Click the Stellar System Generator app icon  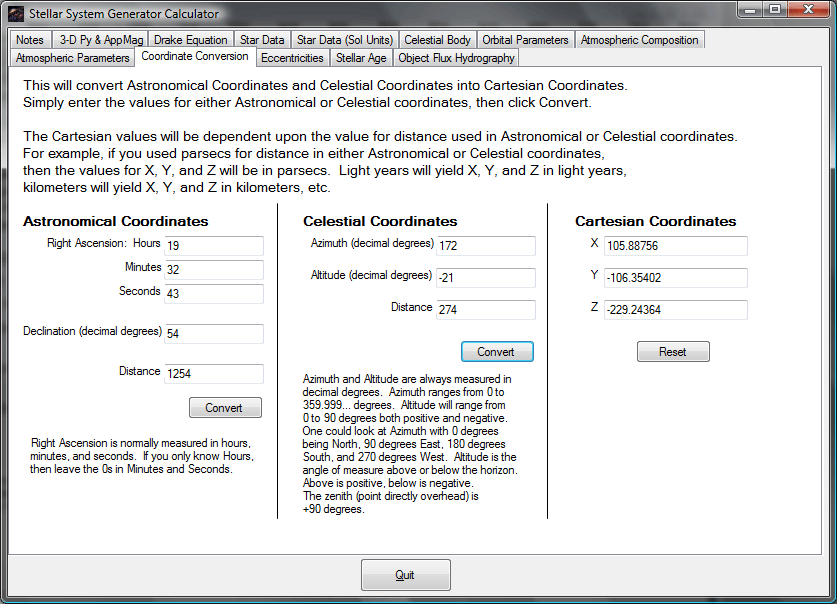tap(16, 14)
